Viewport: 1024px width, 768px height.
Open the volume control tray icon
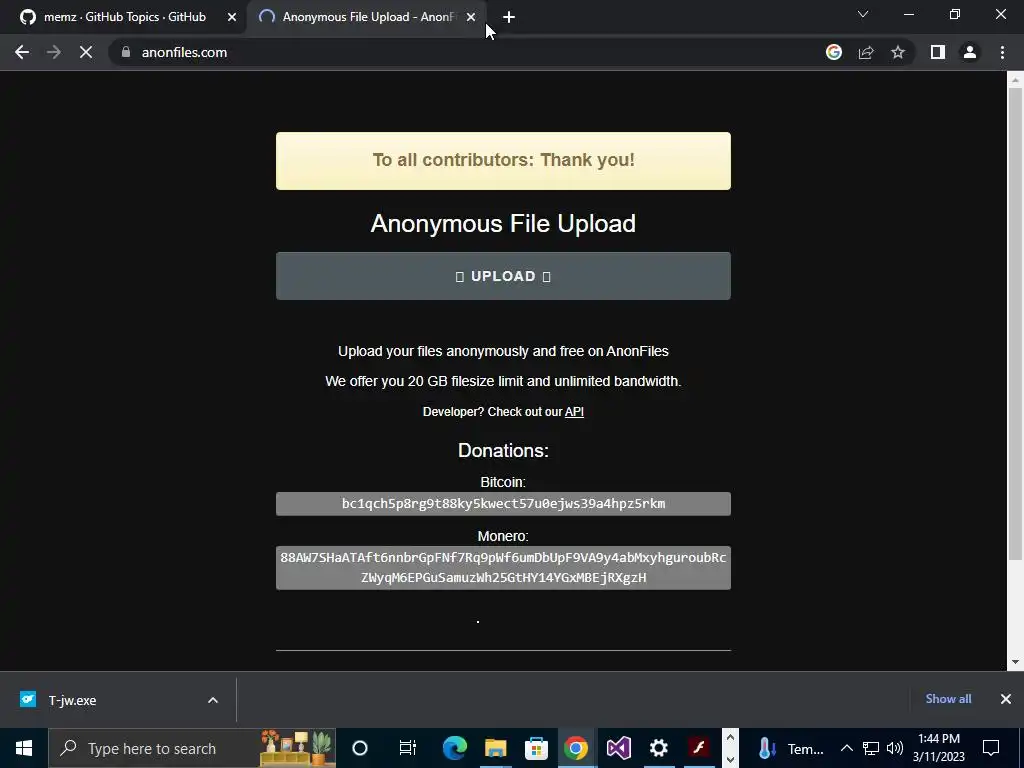(x=895, y=748)
